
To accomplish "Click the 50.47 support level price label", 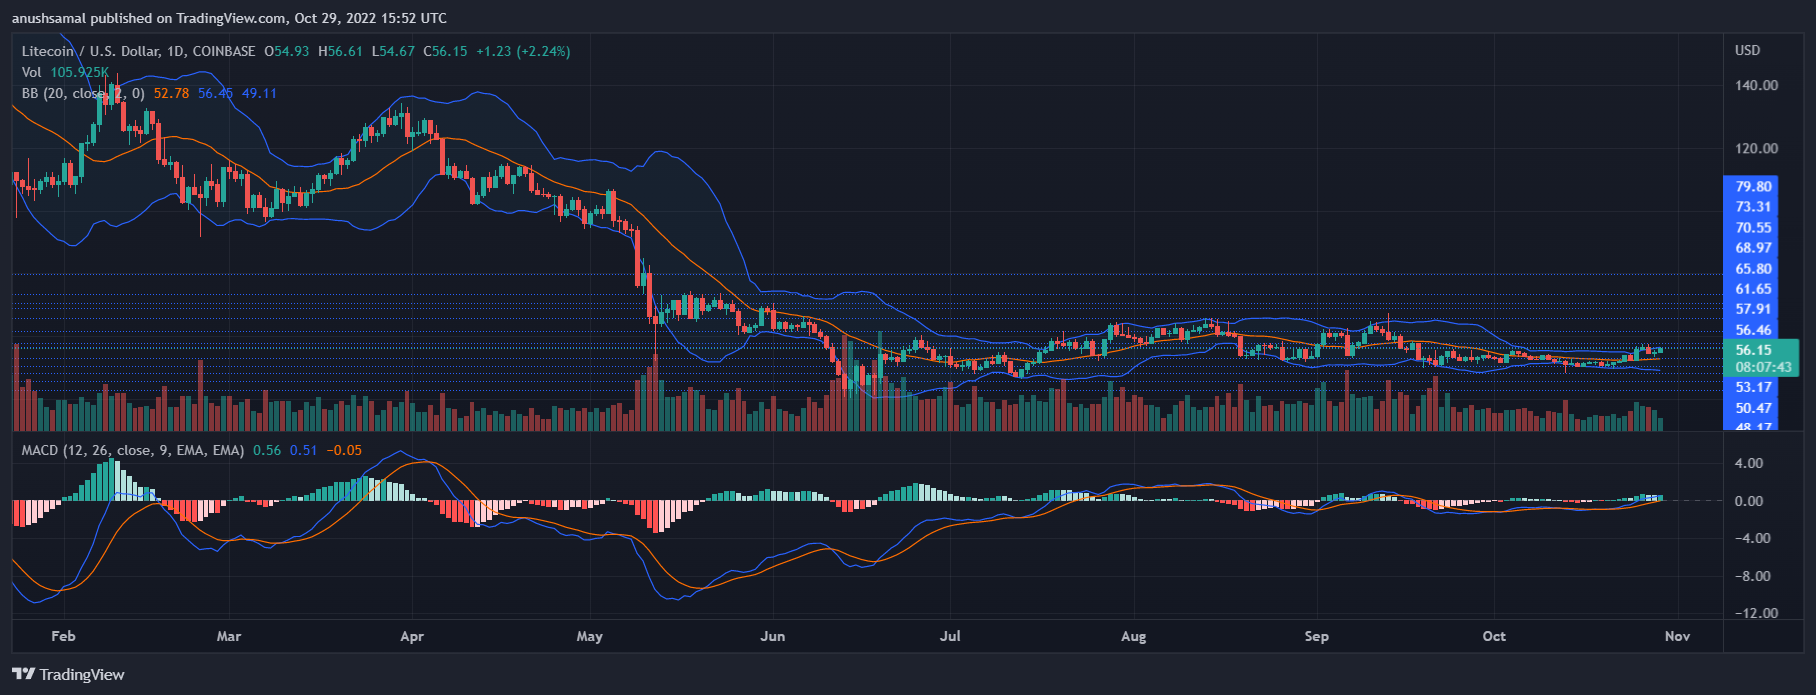I will coord(1754,408).
